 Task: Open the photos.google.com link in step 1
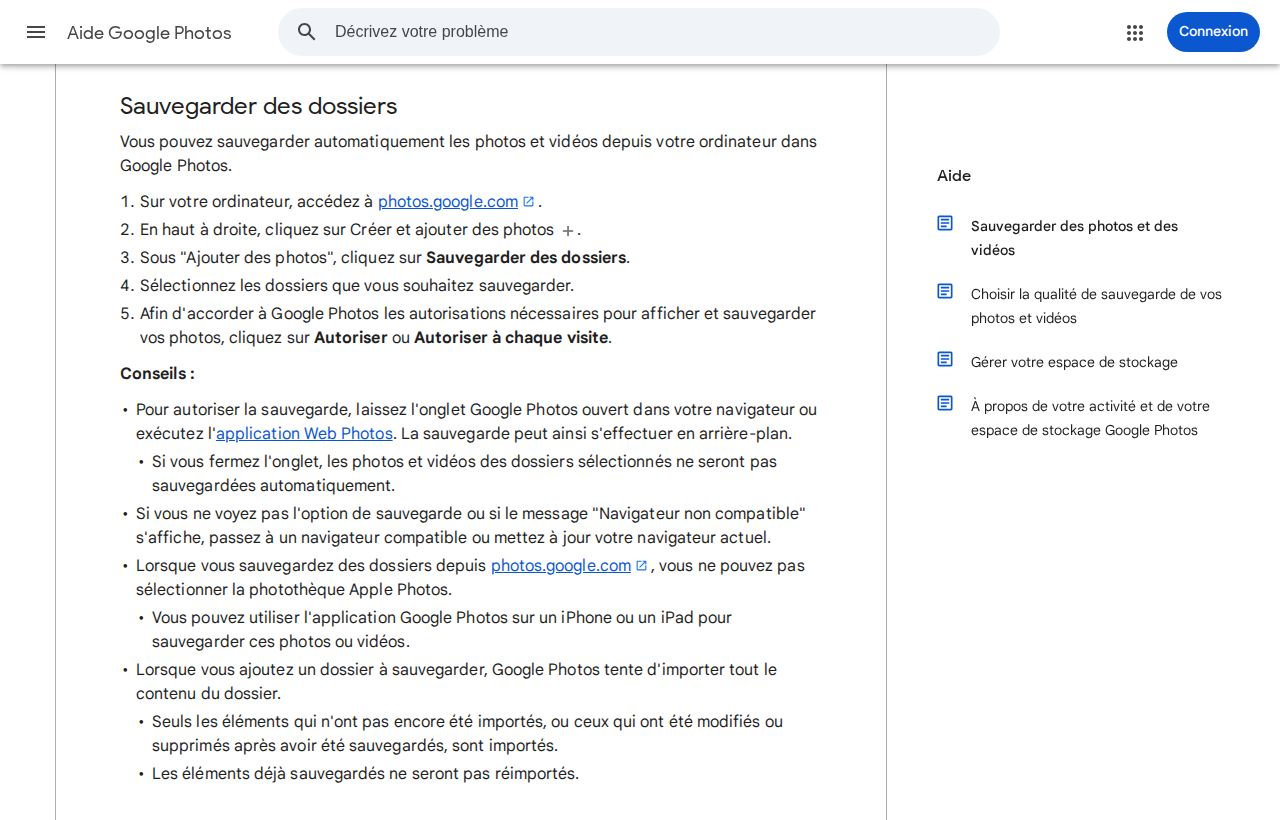[448, 202]
